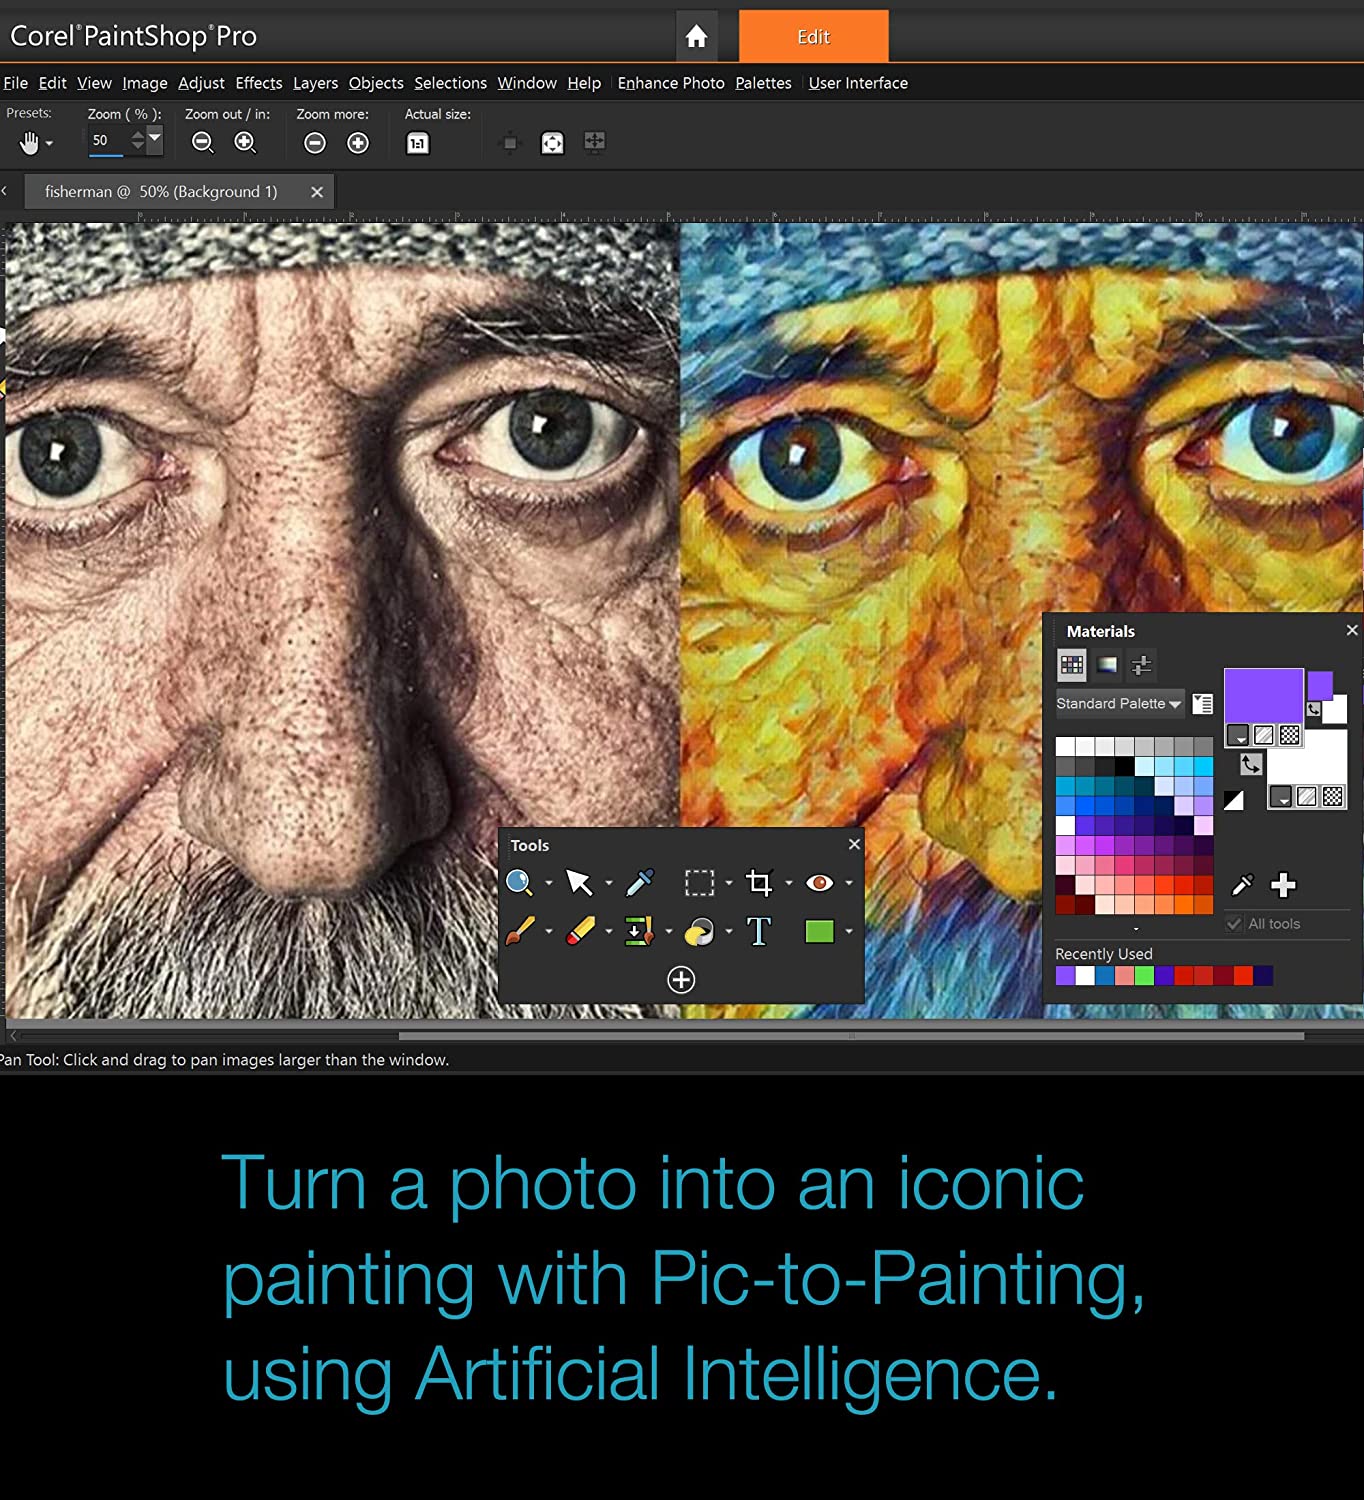This screenshot has width=1364, height=1500.
Task: Click the Red Eye tool icon
Action: tap(819, 882)
